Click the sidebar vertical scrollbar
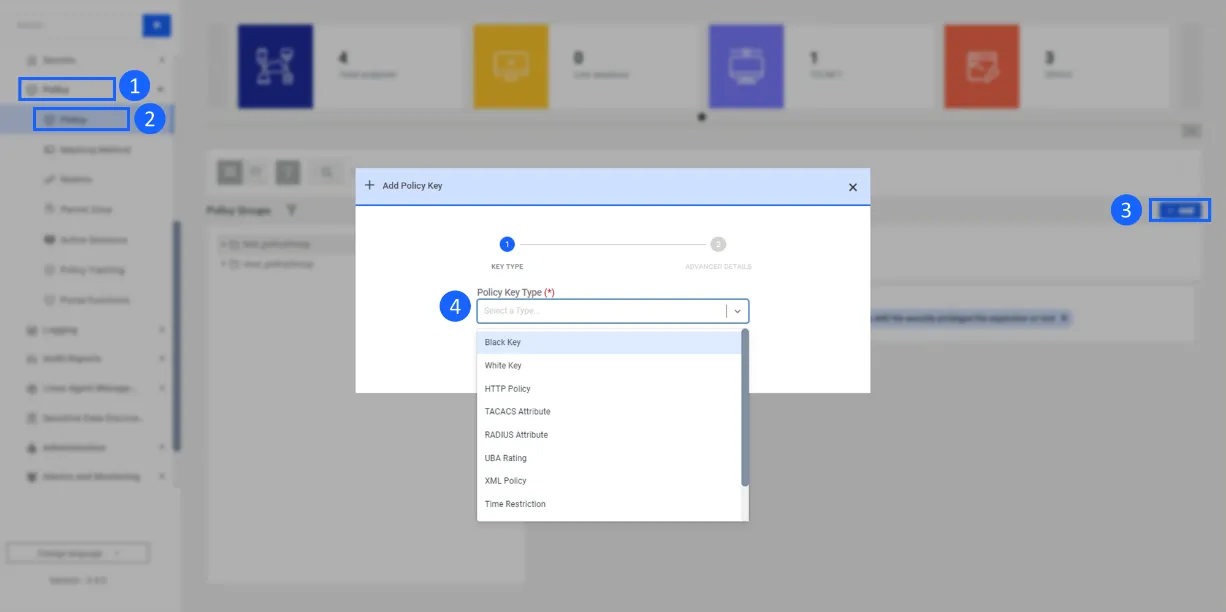This screenshot has height=612, width=1226. 177,335
